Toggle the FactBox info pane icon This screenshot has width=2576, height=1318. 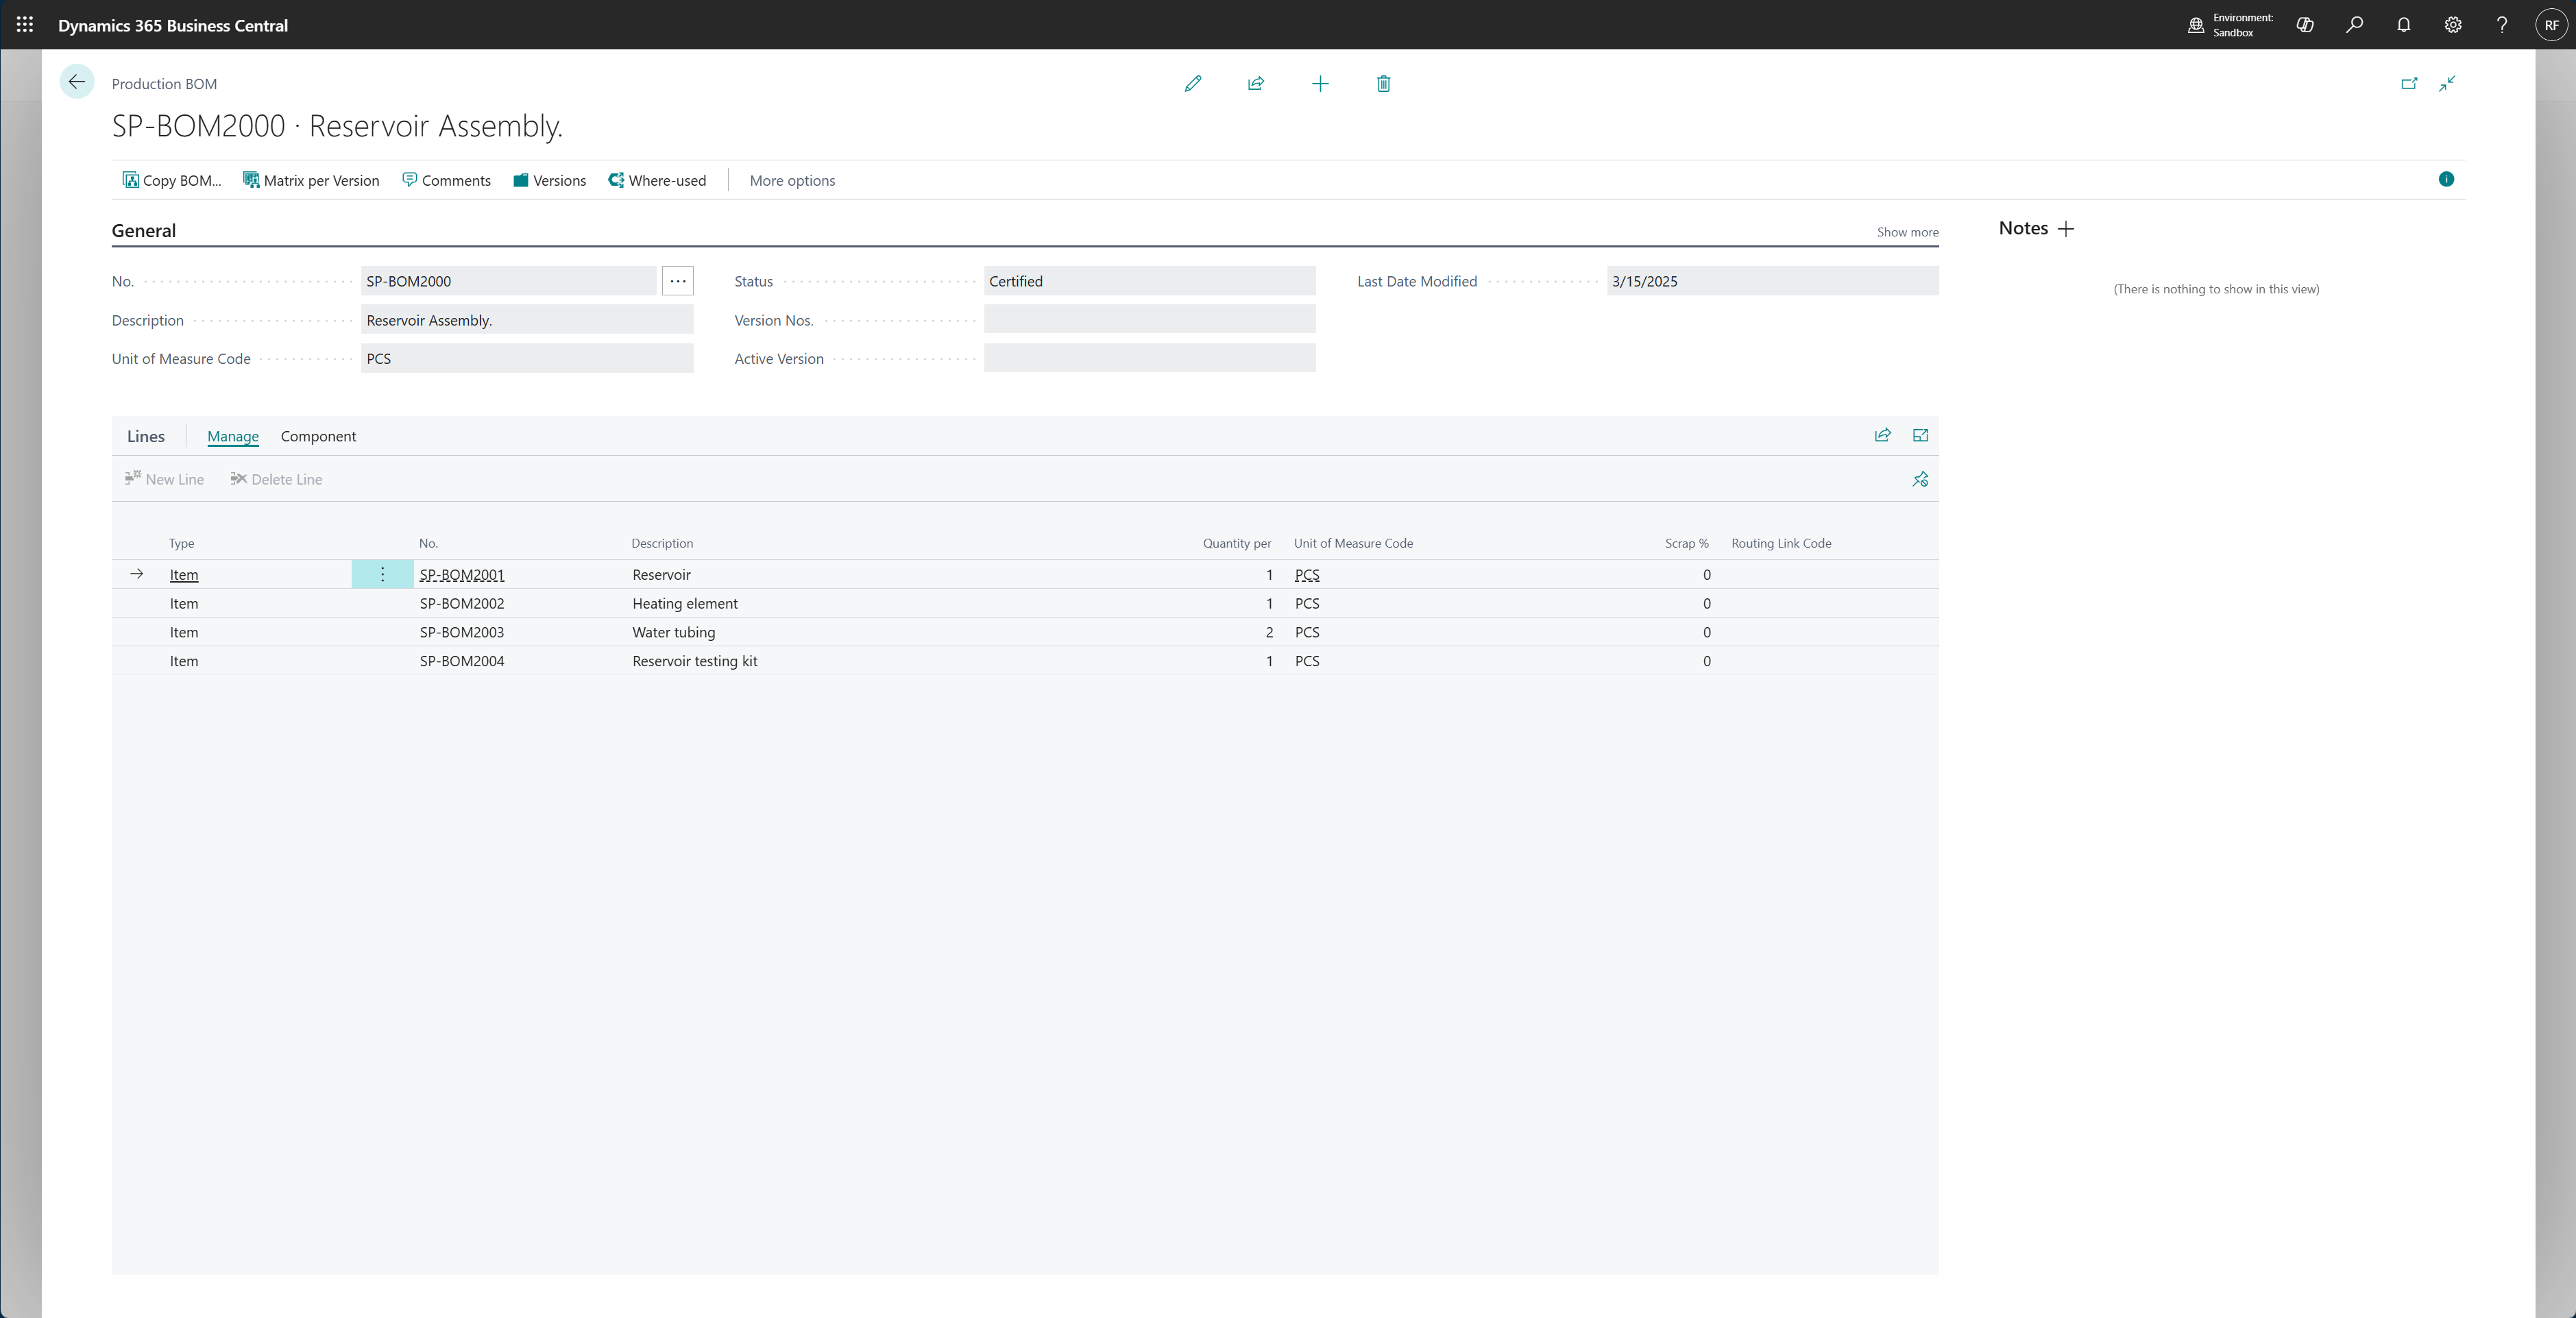[2446, 179]
